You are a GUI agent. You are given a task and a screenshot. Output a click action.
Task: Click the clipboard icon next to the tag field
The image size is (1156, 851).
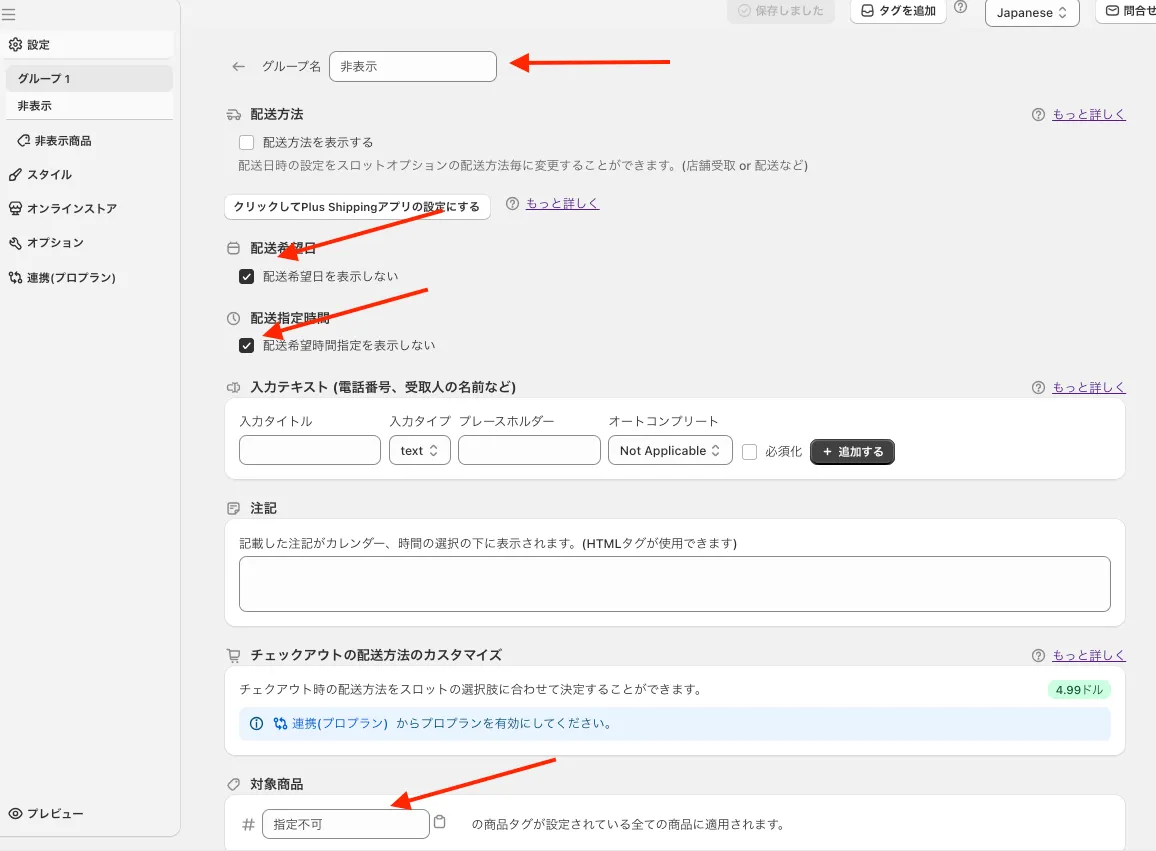pyautogui.click(x=439, y=822)
